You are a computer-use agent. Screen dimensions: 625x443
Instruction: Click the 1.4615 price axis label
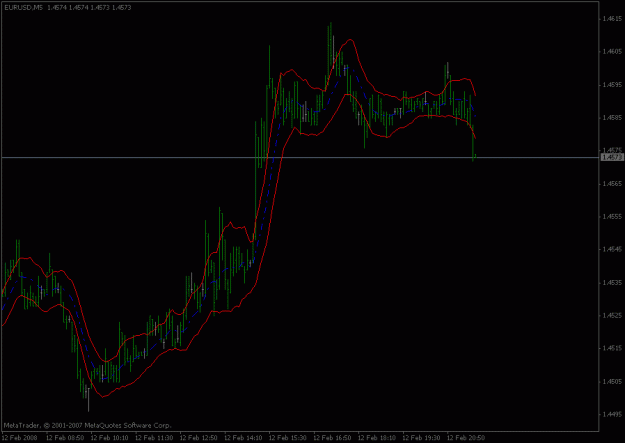point(613,18)
